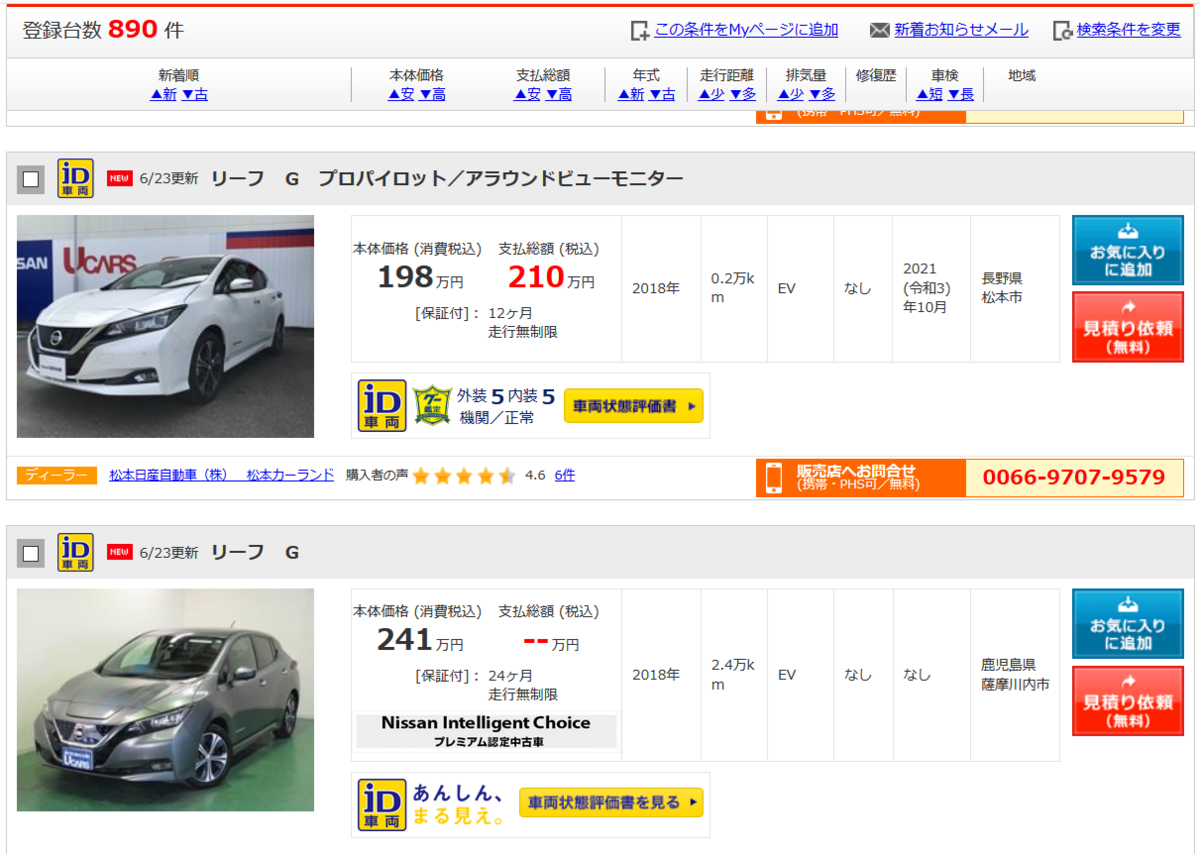The image size is (1200, 854).
Task: Sort 排気量 smallest first (▲少)
Action: pos(791,94)
